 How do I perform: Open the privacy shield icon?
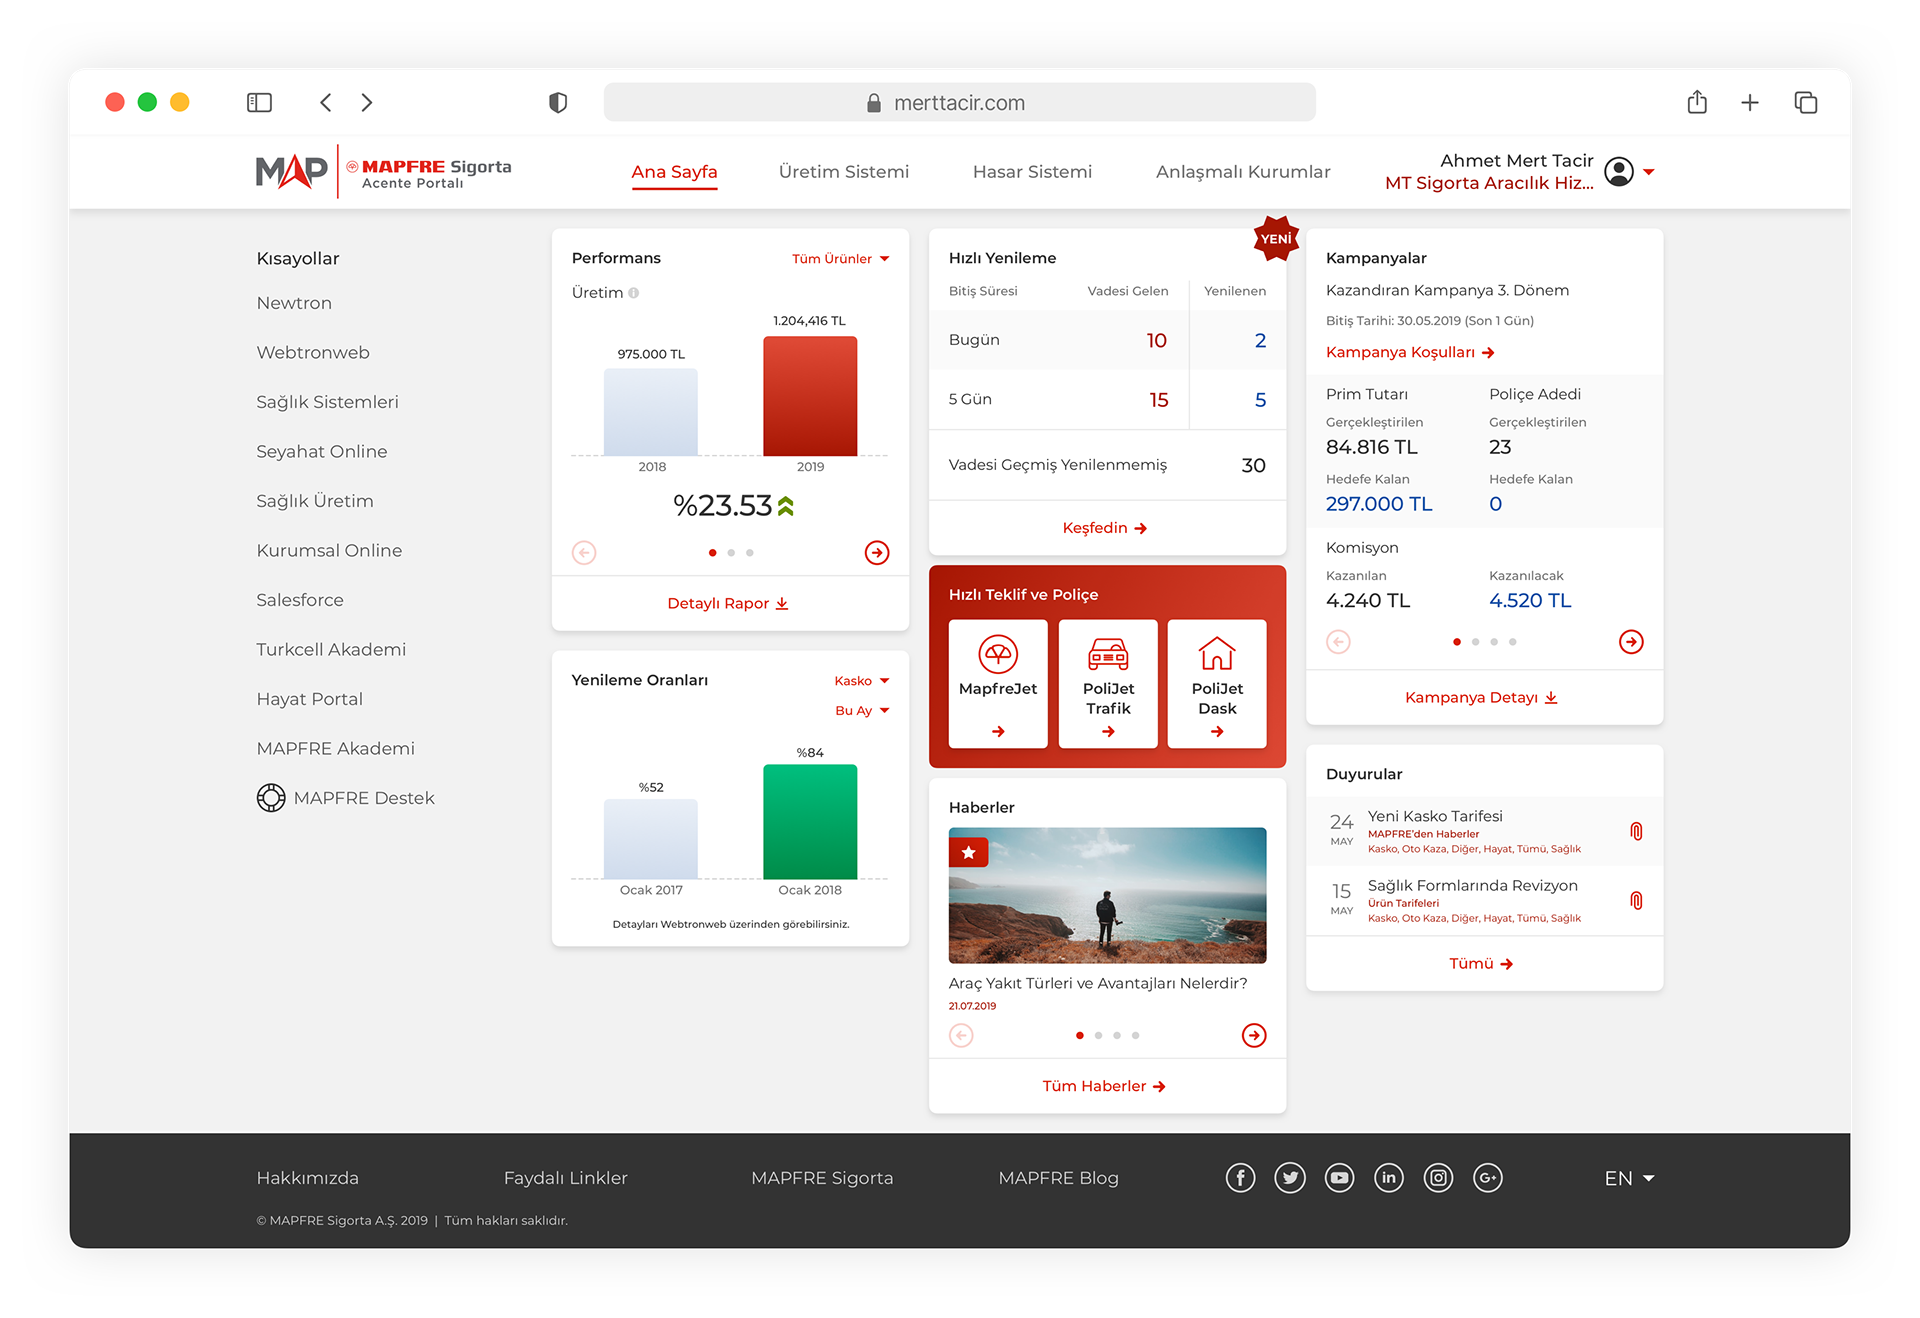558,102
